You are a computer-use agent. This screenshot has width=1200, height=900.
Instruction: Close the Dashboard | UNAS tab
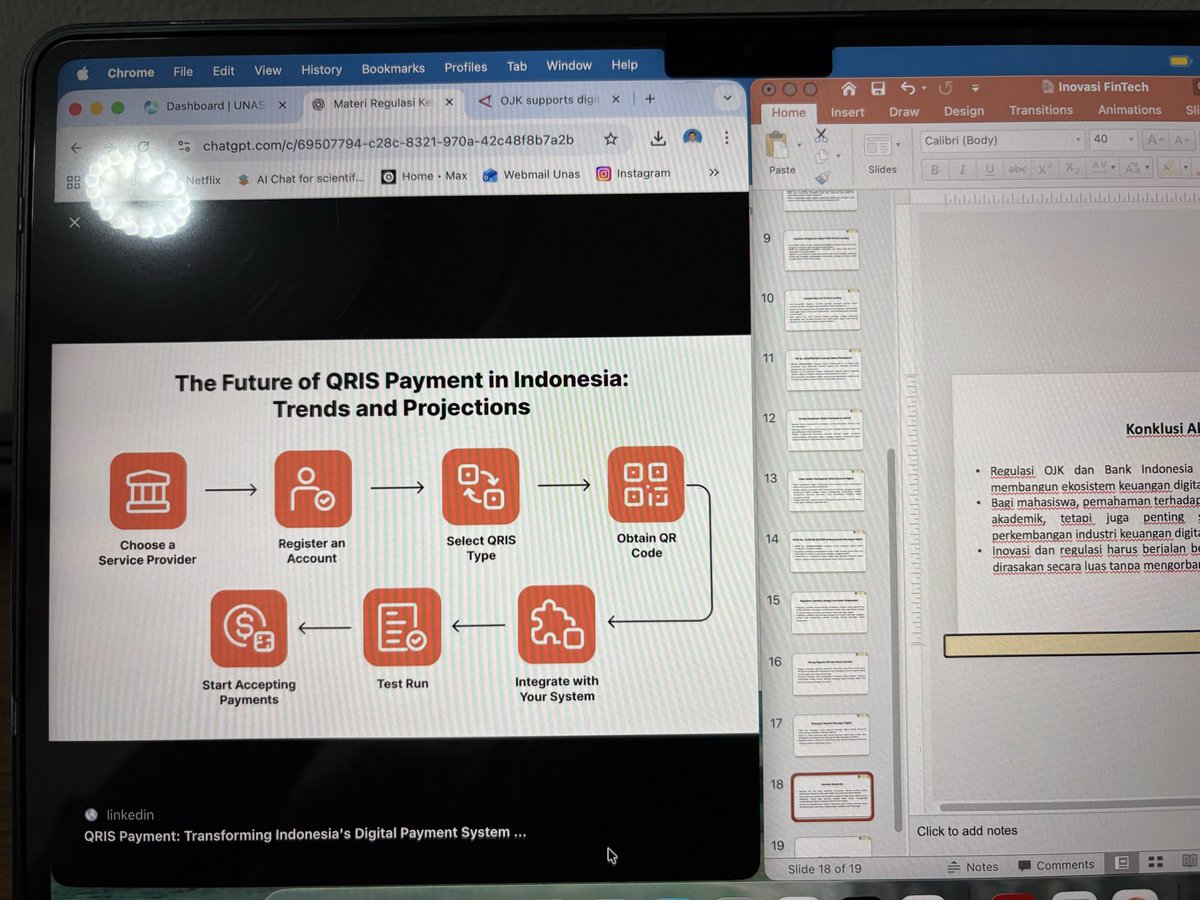pyautogui.click(x=282, y=104)
